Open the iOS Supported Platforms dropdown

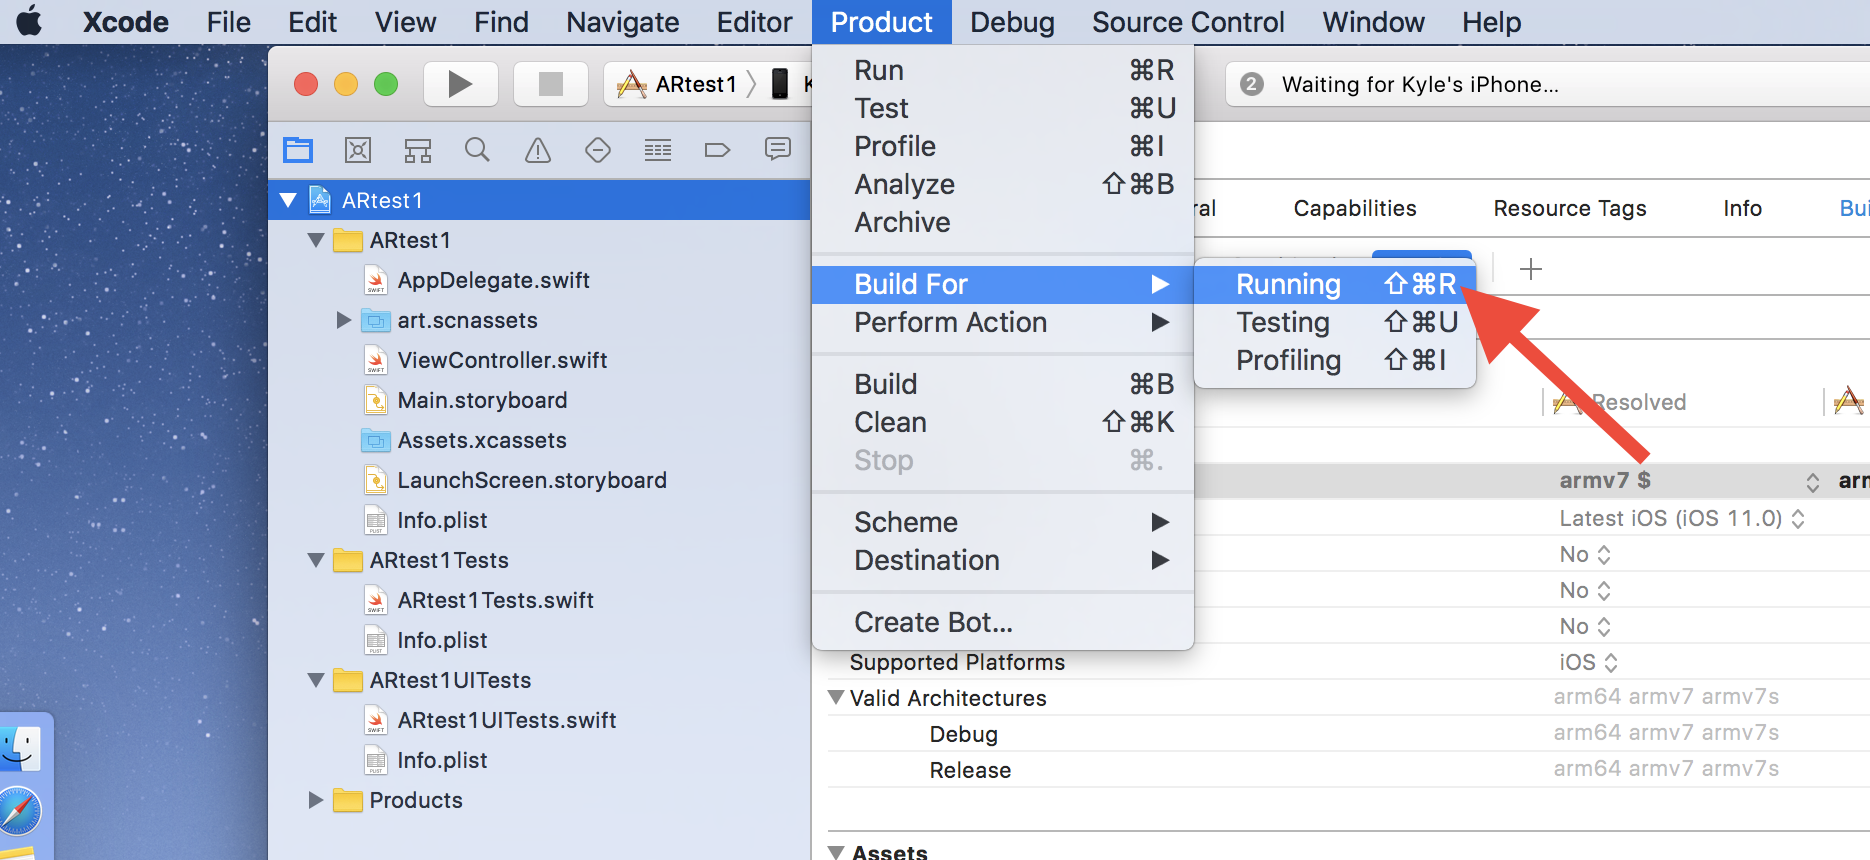coord(1588,662)
